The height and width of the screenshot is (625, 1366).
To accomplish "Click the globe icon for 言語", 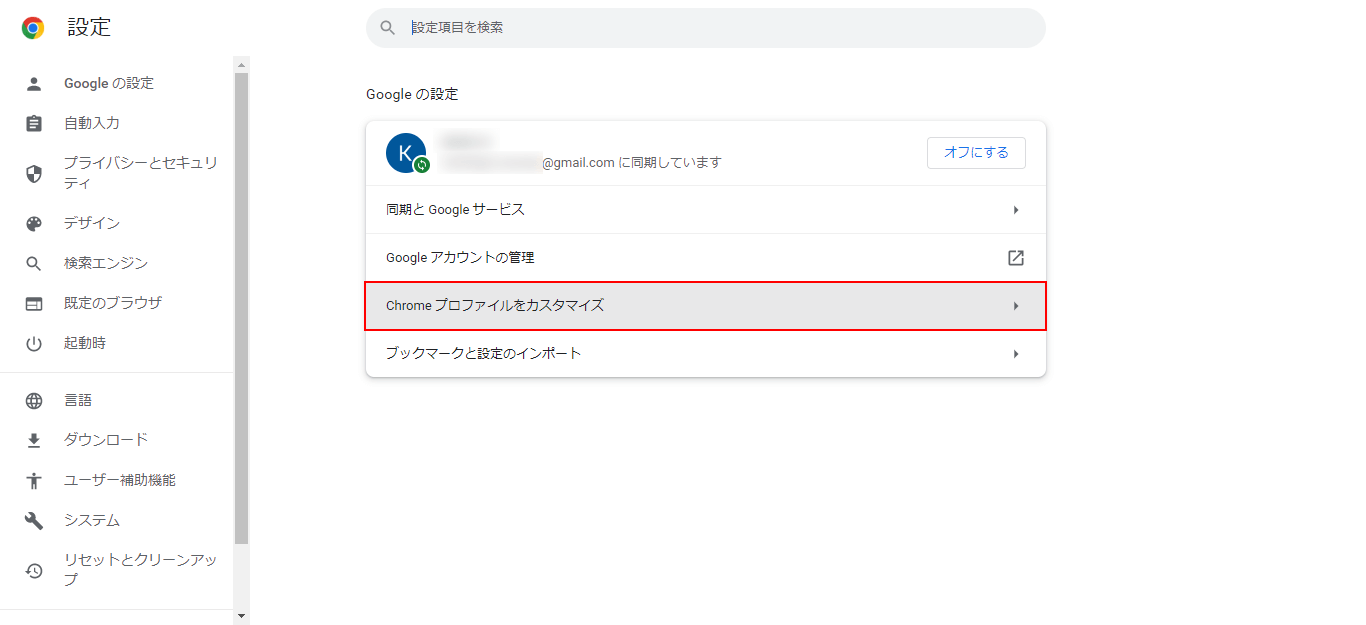I will pyautogui.click(x=34, y=401).
